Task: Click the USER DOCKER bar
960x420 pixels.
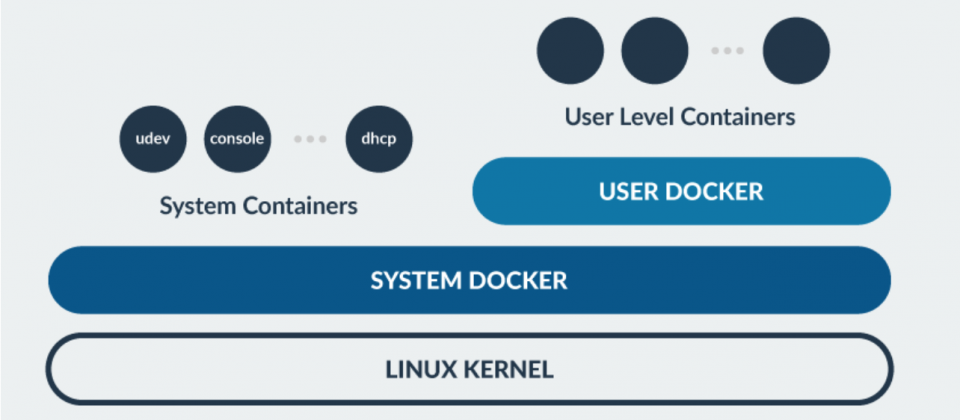Action: point(681,191)
